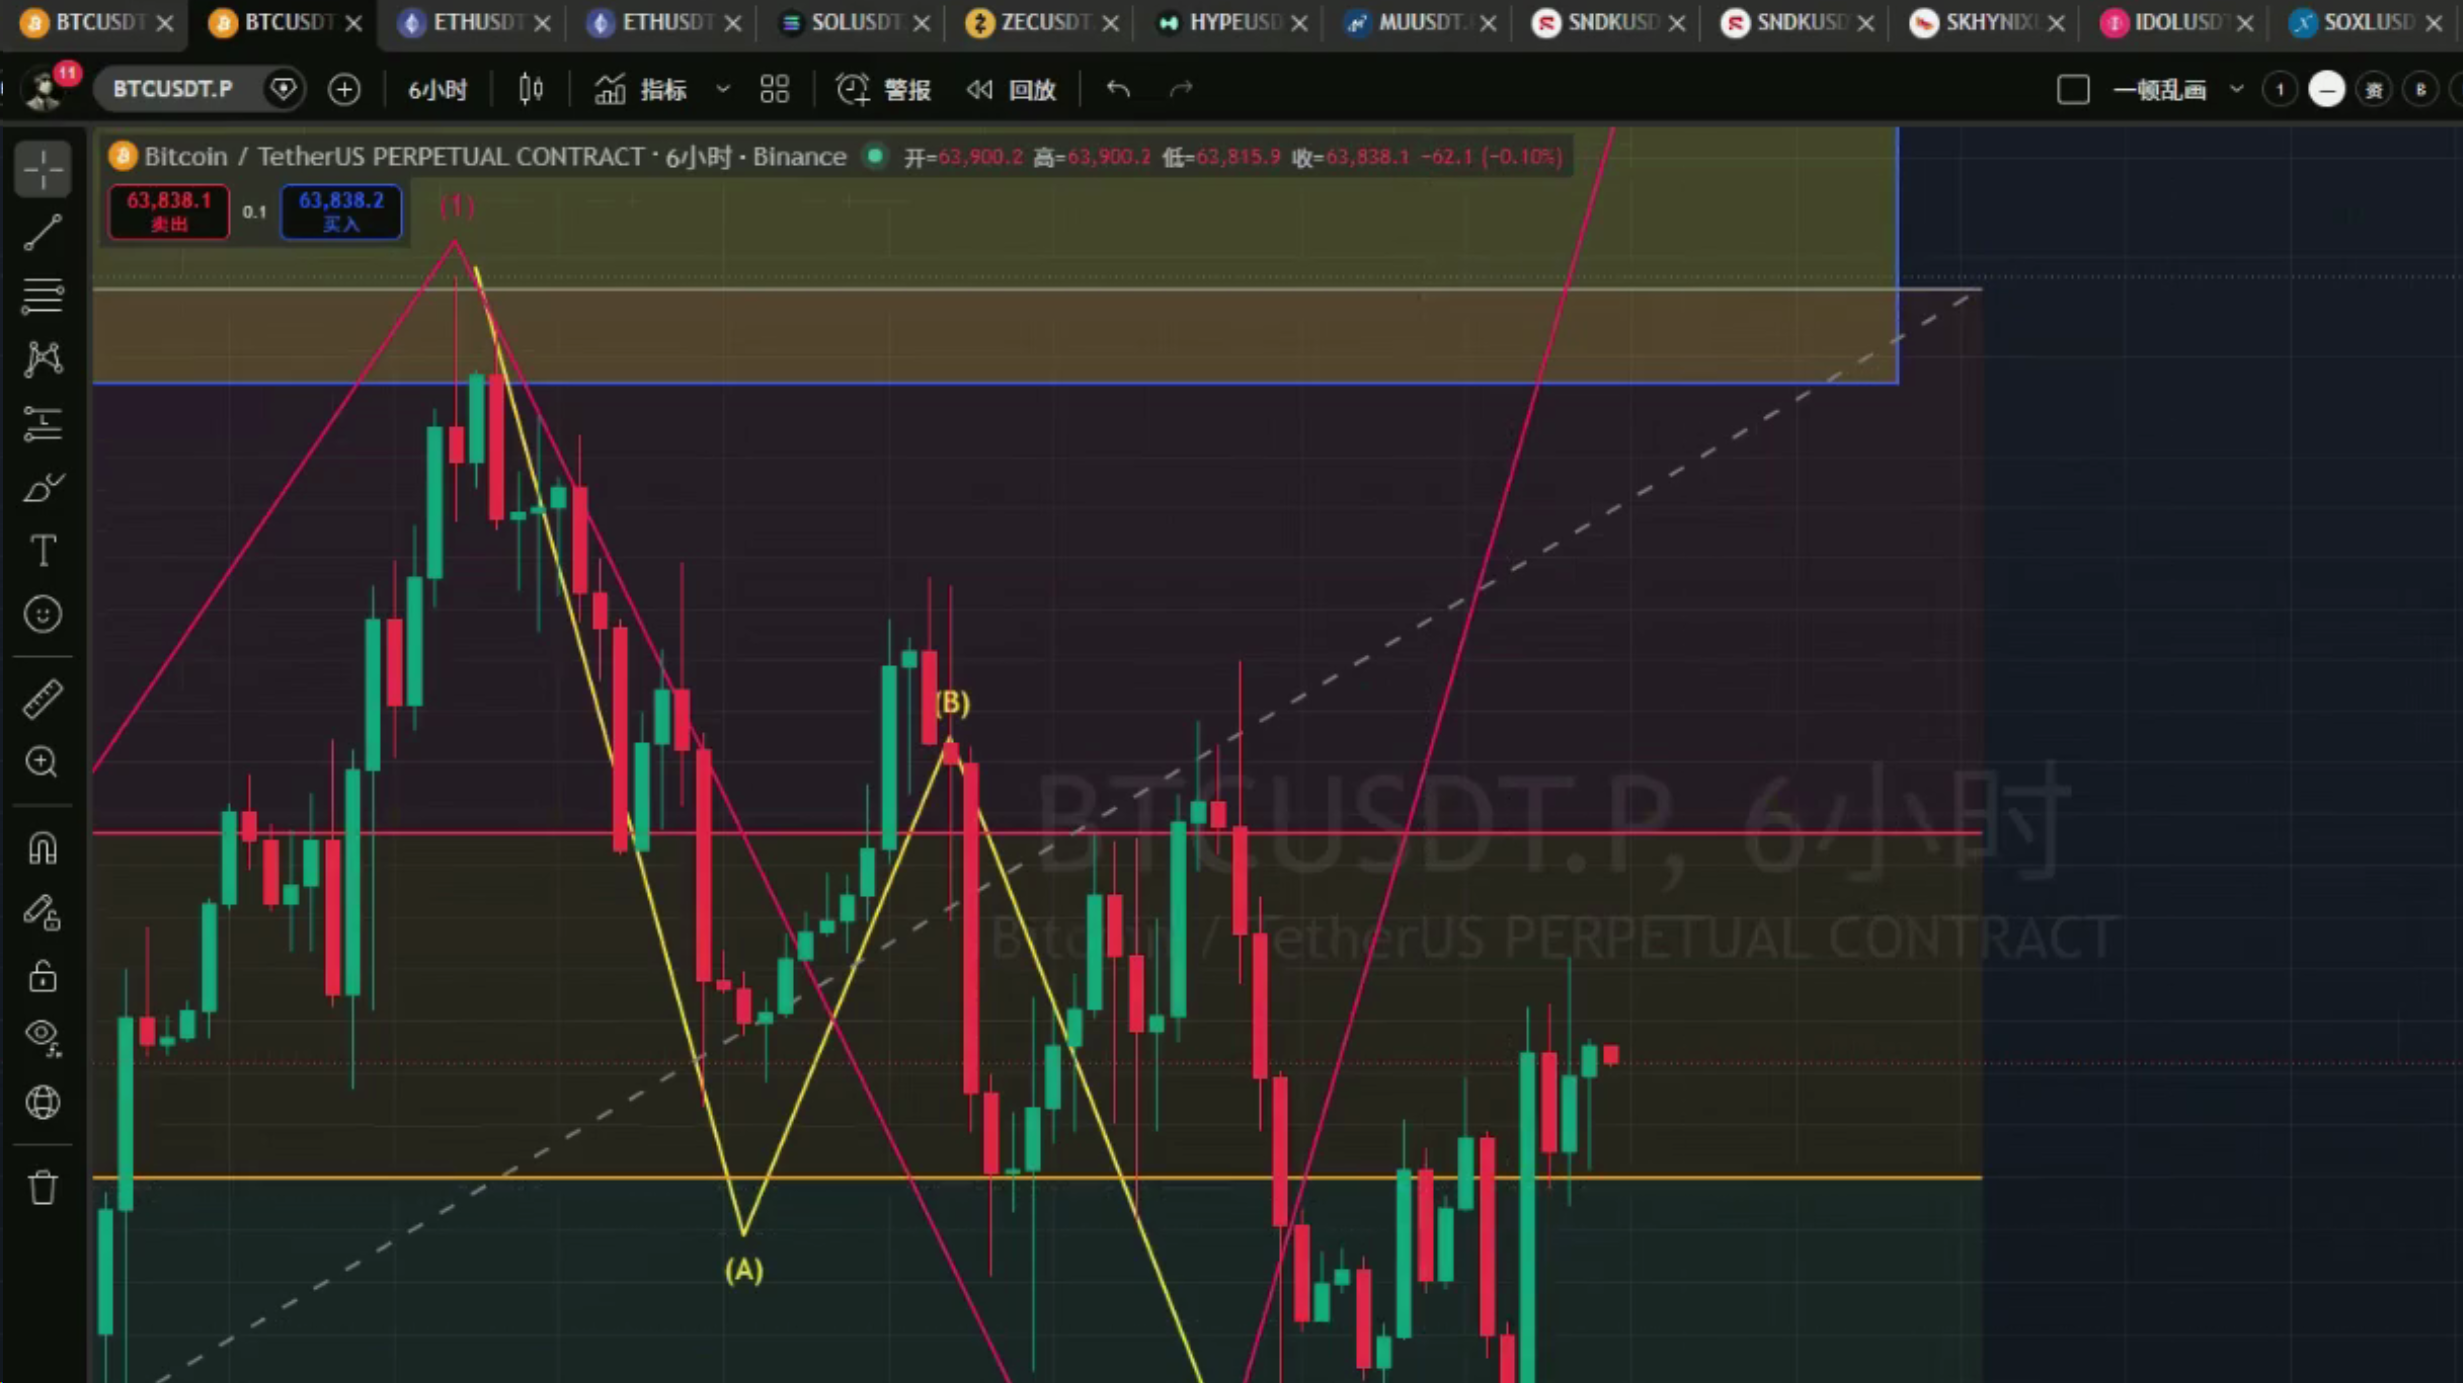2463x1383 pixels.
Task: Toggle hide all drawings eye icon
Action: tap(43, 1038)
